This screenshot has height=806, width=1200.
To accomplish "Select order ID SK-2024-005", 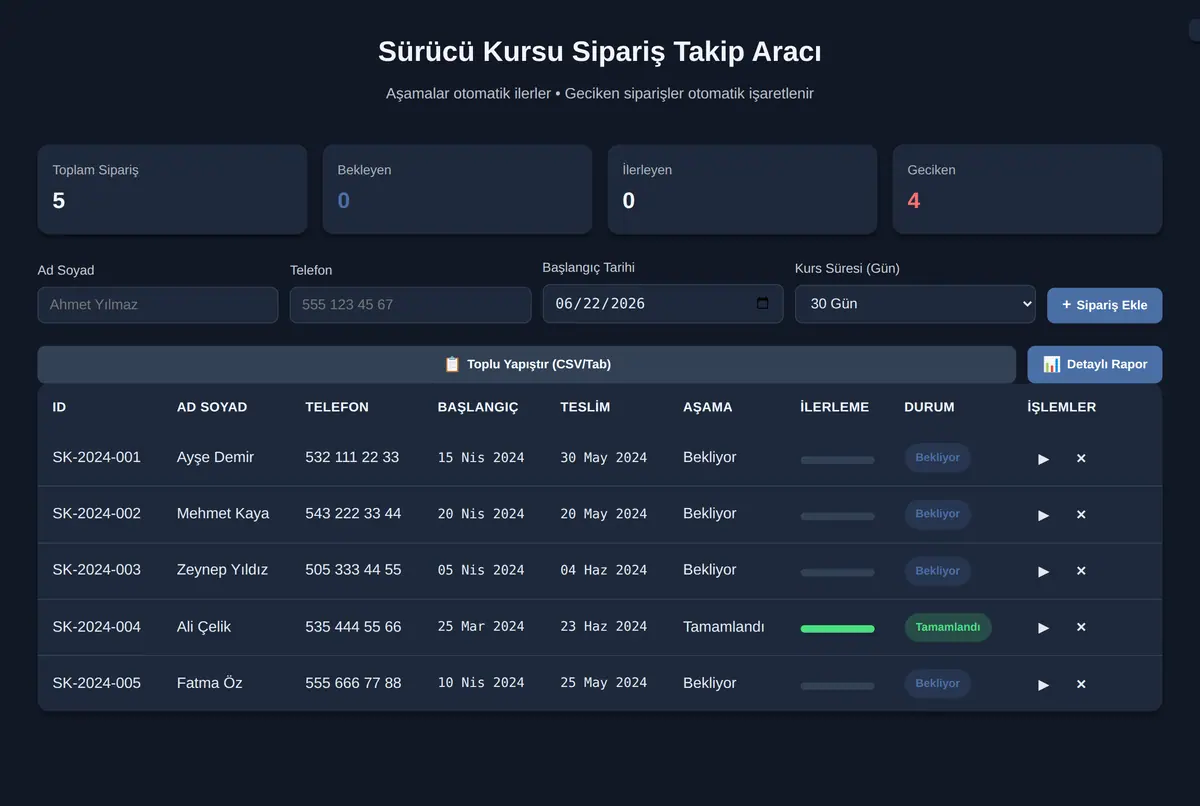I will click(97, 683).
